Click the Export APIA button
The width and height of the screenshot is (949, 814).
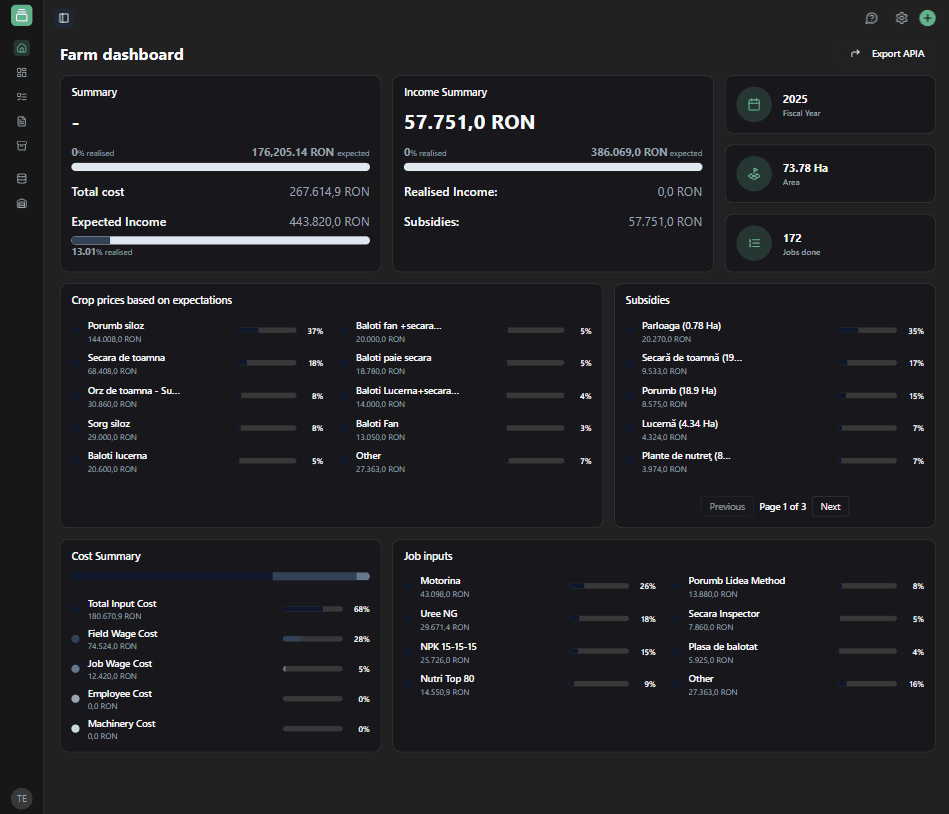click(x=887, y=54)
